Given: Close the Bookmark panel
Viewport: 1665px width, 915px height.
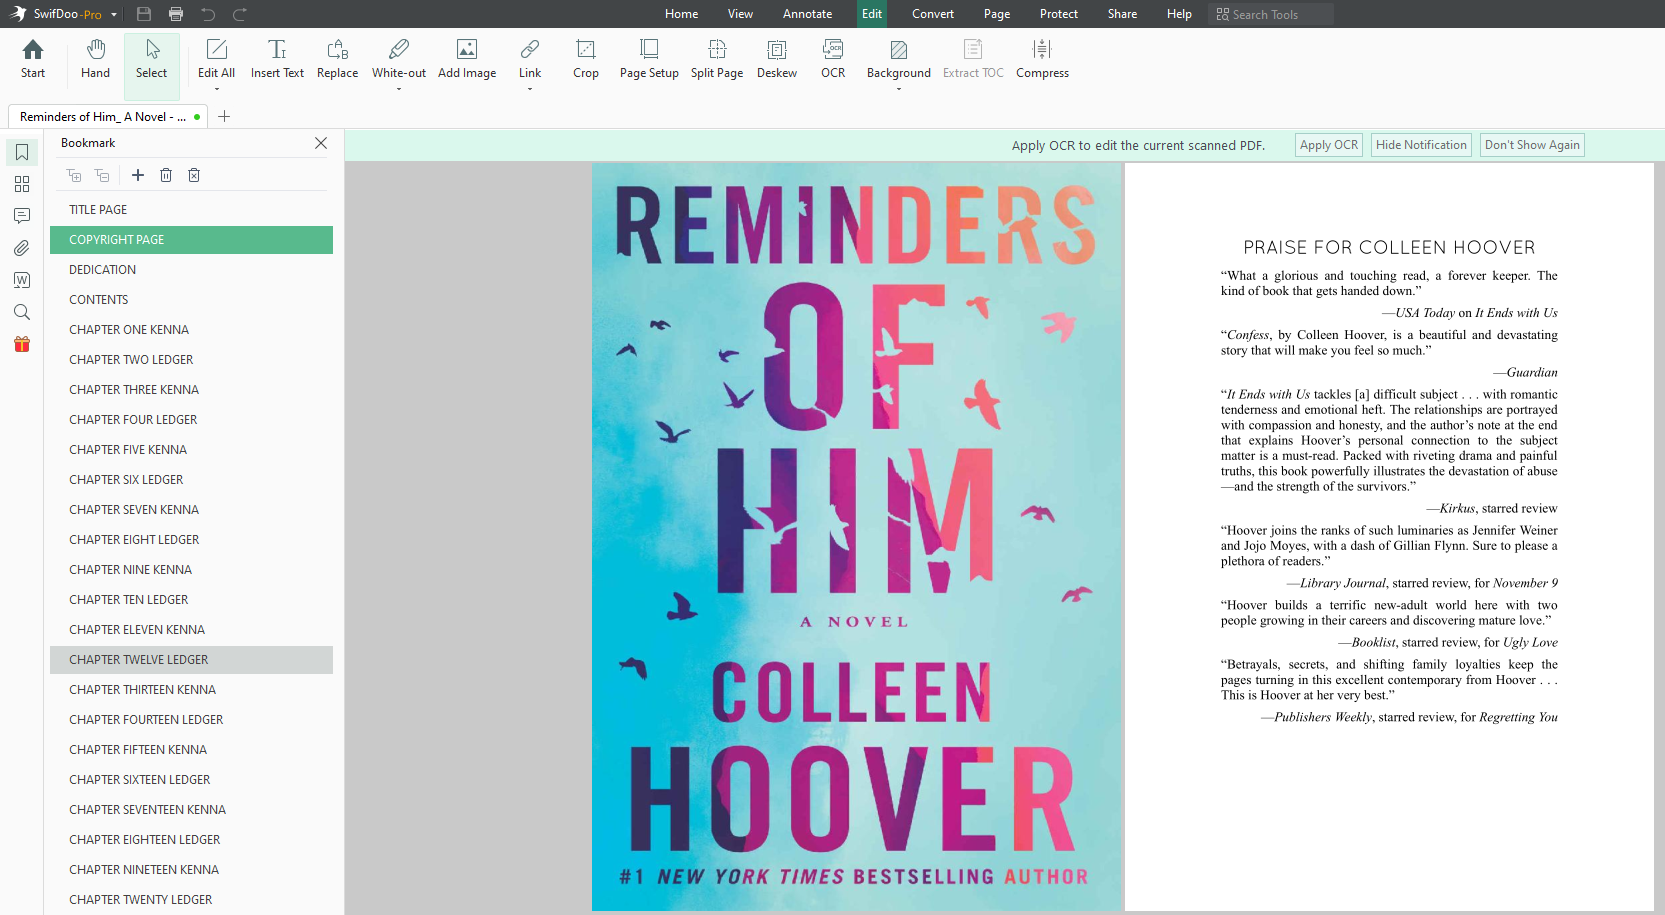Looking at the screenshot, I should (321, 143).
